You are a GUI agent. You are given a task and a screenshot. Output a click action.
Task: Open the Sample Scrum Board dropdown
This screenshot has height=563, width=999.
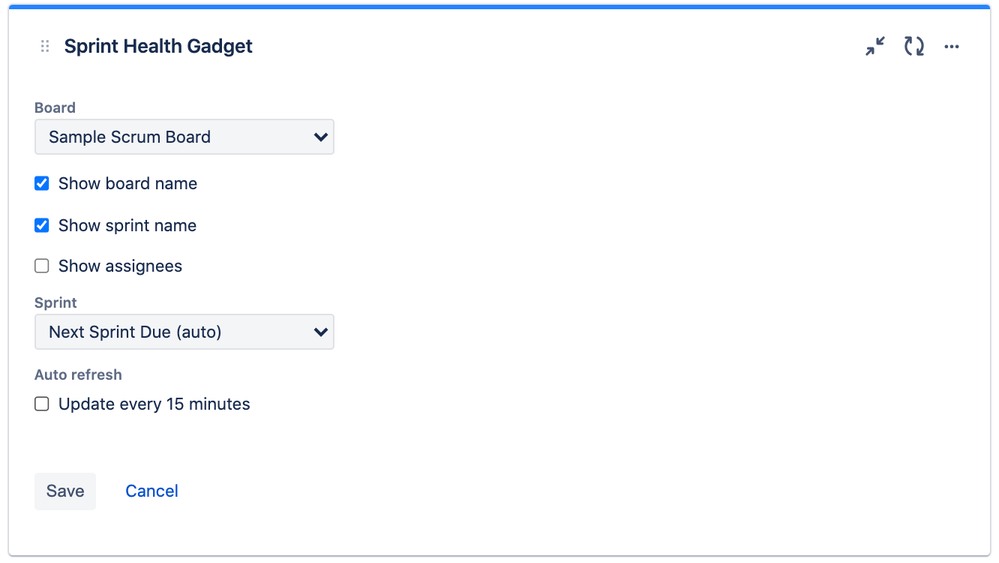click(x=184, y=137)
